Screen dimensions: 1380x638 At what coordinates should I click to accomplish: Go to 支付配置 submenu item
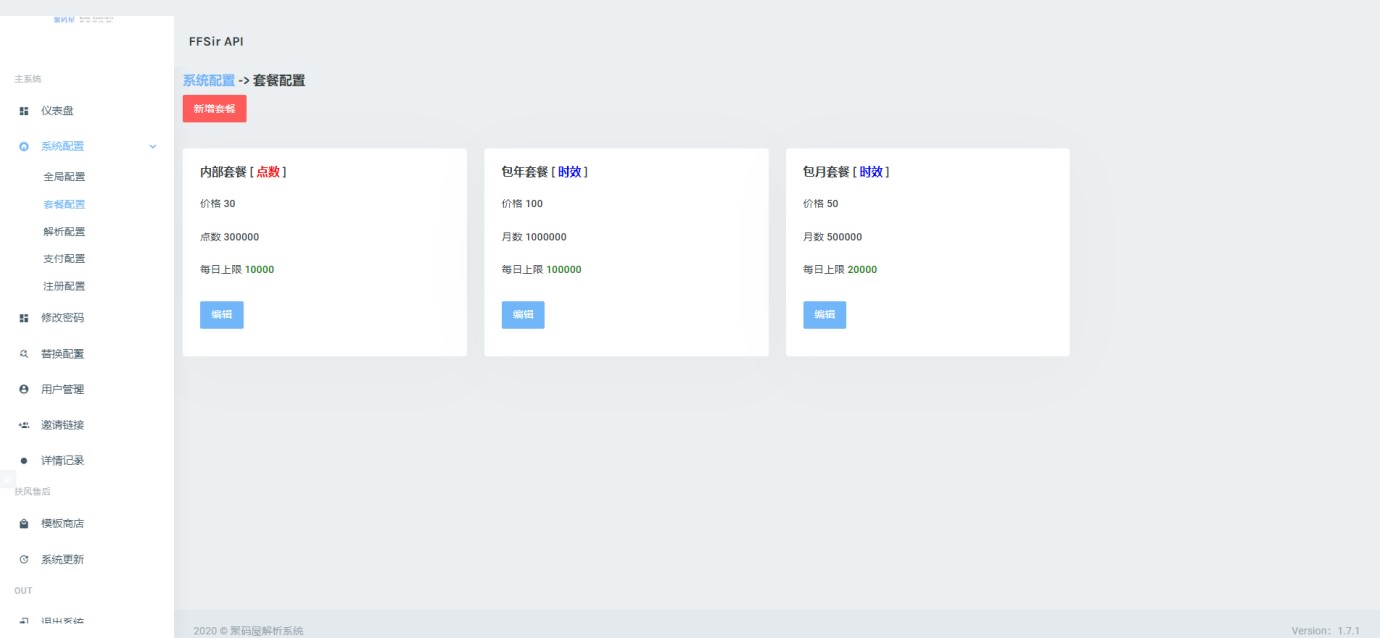[x=64, y=259]
